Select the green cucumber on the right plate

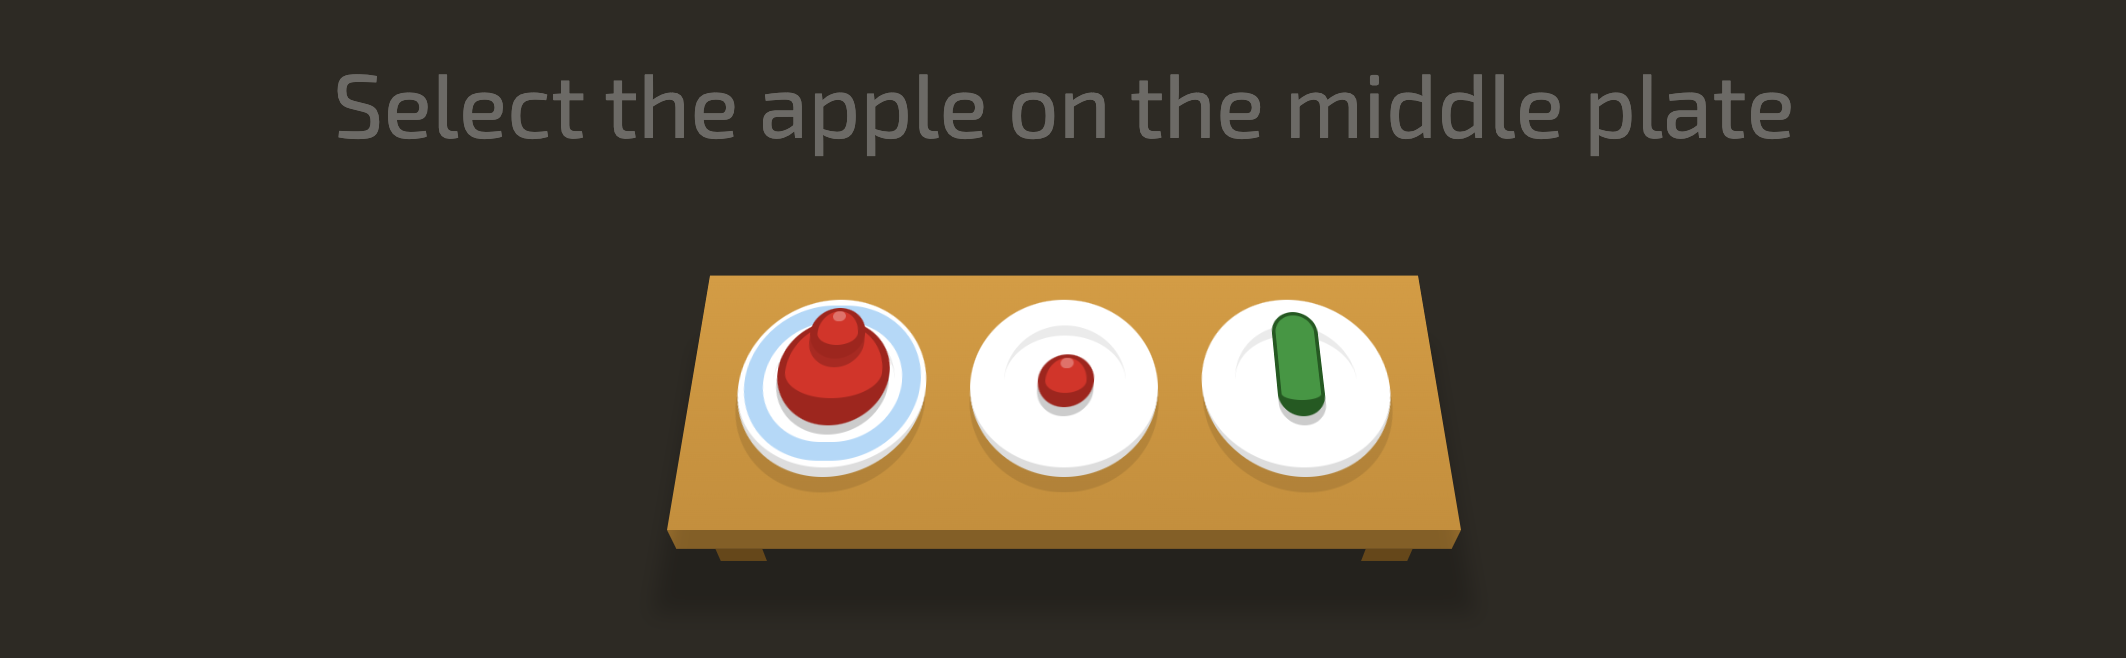(1298, 364)
